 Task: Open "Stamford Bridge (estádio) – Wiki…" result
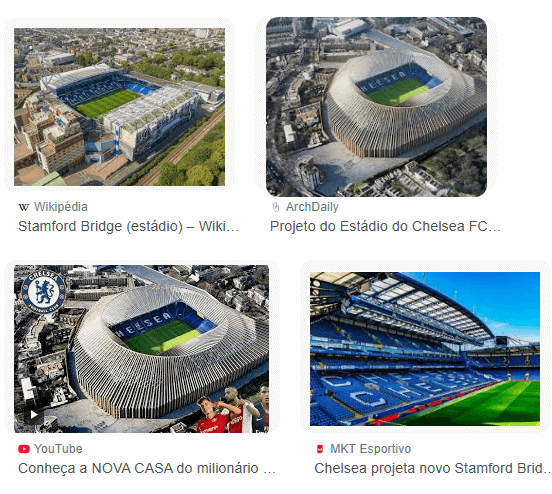(128, 226)
